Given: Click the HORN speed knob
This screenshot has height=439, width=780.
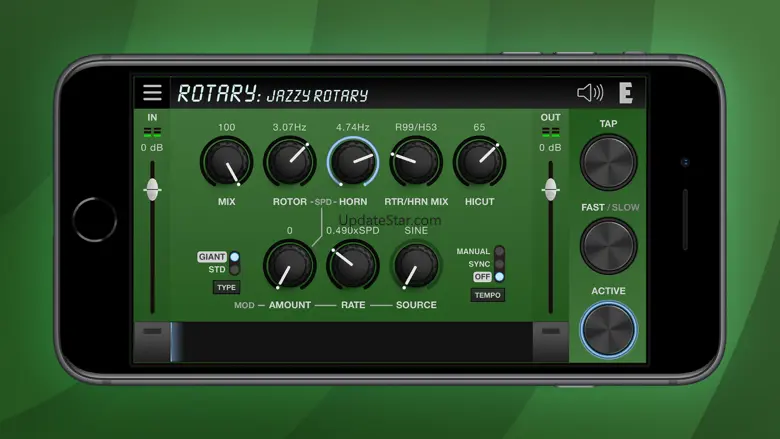Looking at the screenshot, I should pos(353,163).
